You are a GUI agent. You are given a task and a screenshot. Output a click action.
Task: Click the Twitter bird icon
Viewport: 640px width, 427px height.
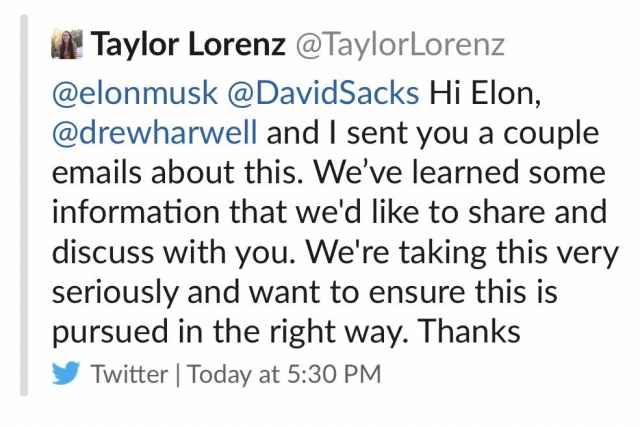[x=65, y=375]
